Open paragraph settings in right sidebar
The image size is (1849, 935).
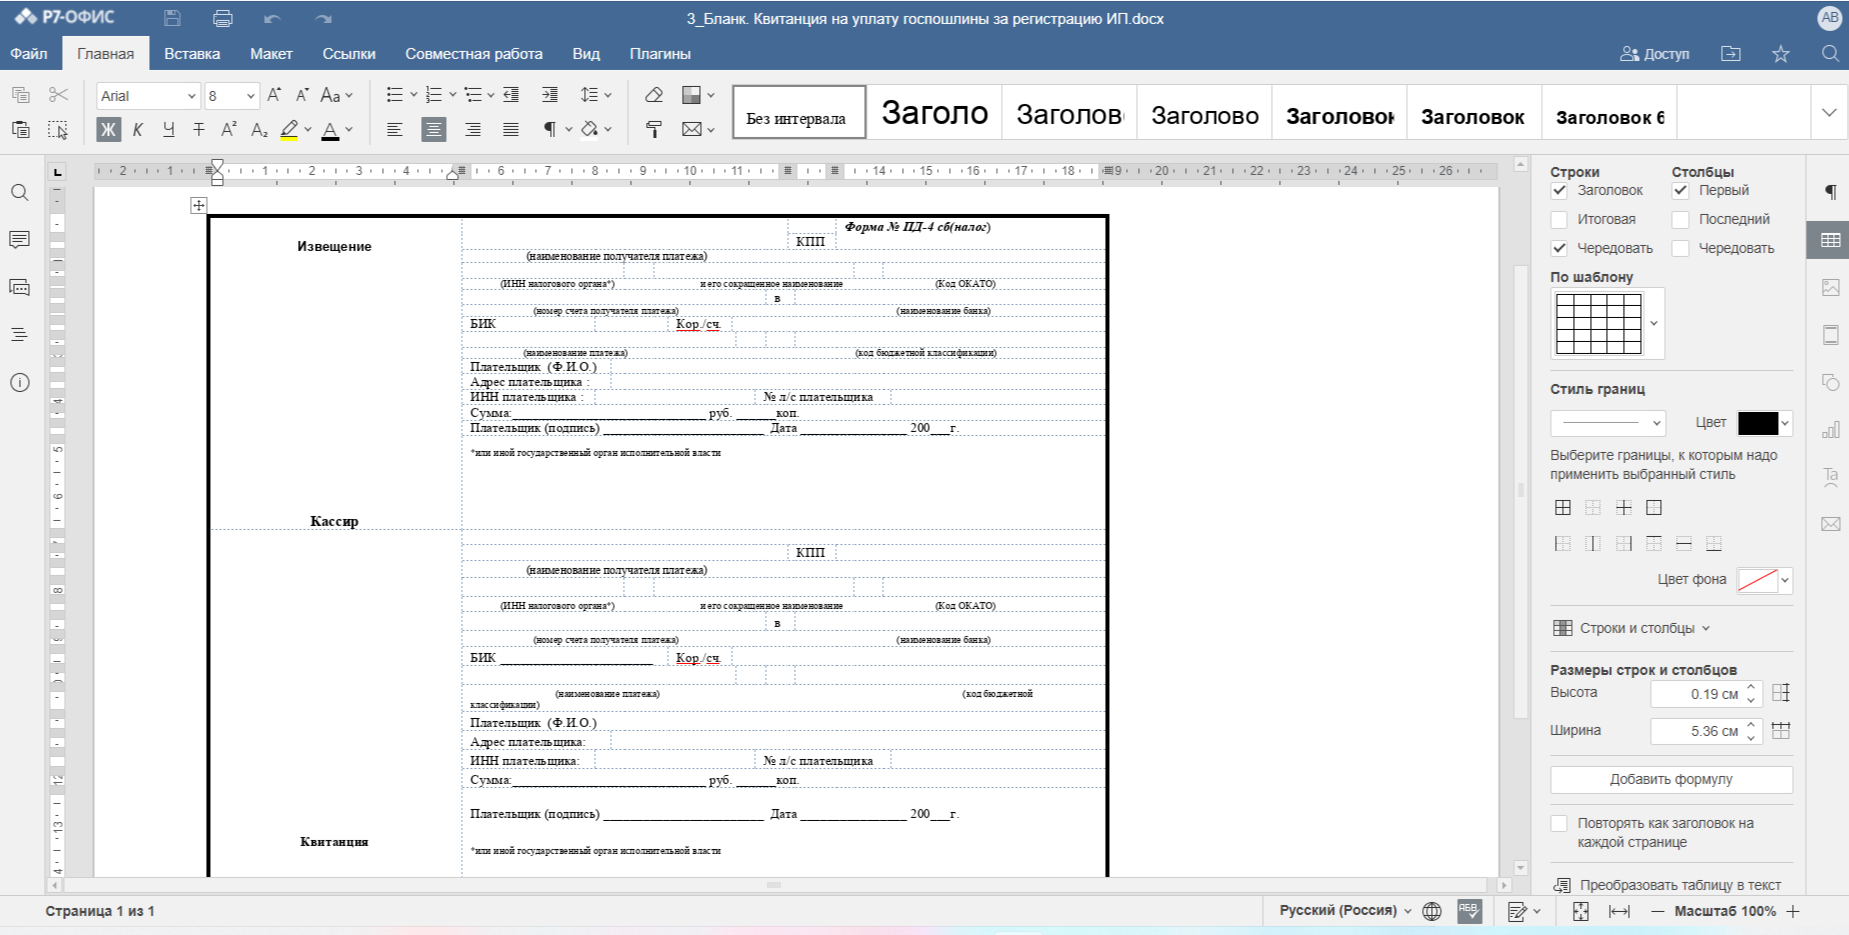[x=1830, y=192]
